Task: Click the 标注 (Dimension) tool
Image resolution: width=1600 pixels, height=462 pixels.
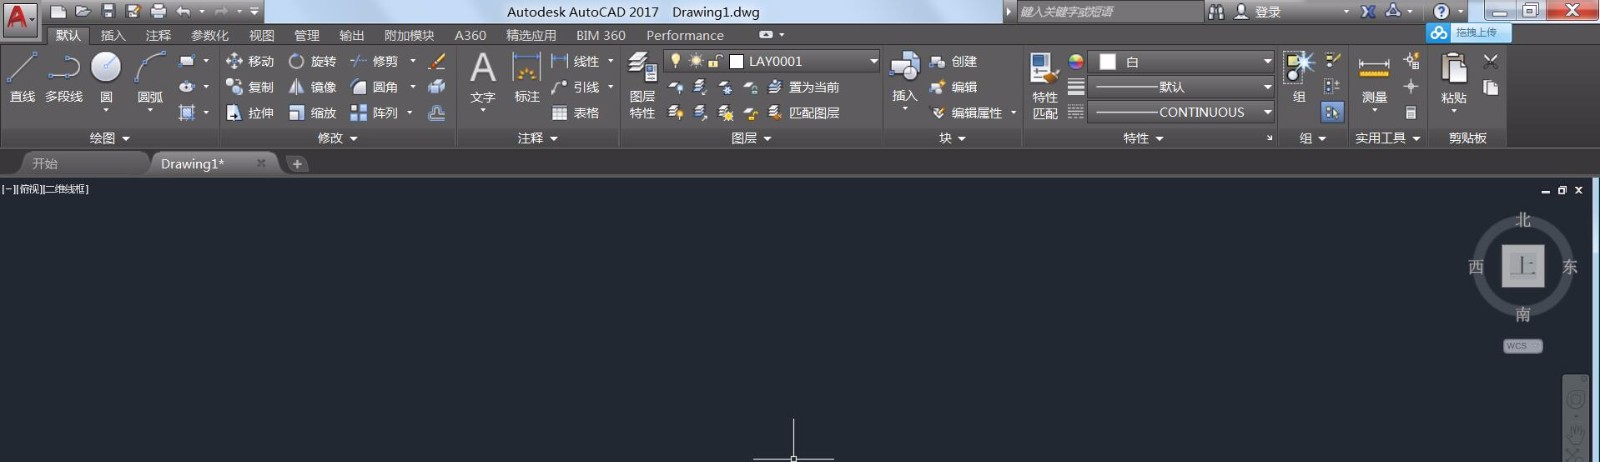Action: (x=527, y=78)
